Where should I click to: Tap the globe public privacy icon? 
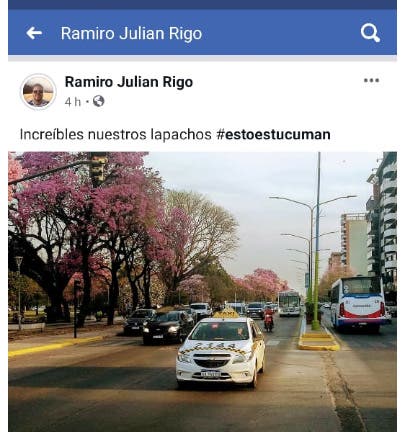99,101
